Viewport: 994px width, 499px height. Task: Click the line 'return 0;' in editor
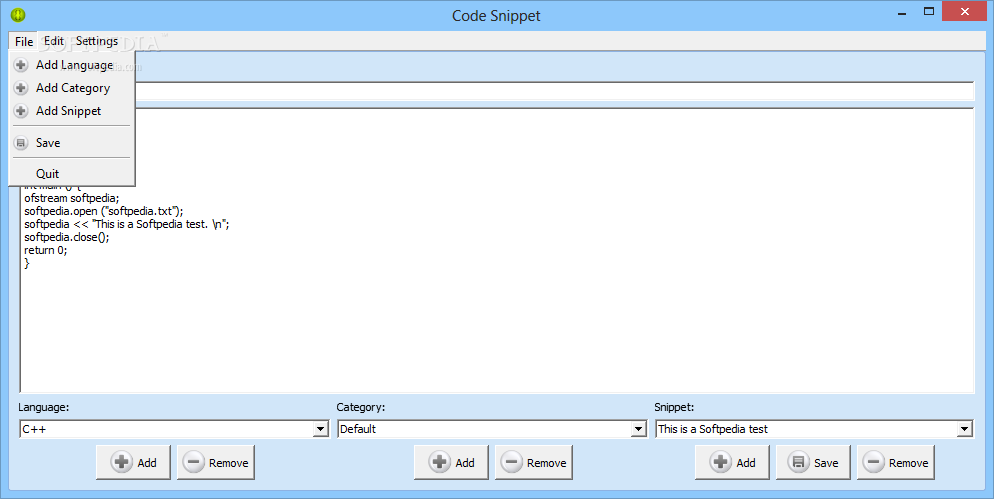click(46, 250)
